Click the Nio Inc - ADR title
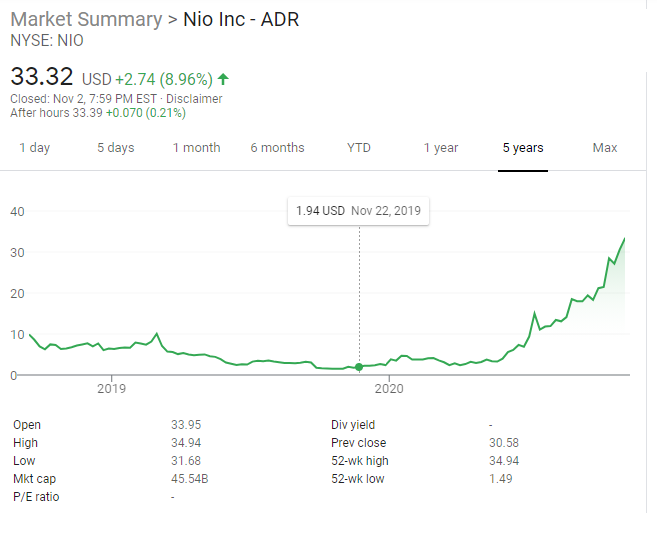The image size is (664, 550). 241,20
